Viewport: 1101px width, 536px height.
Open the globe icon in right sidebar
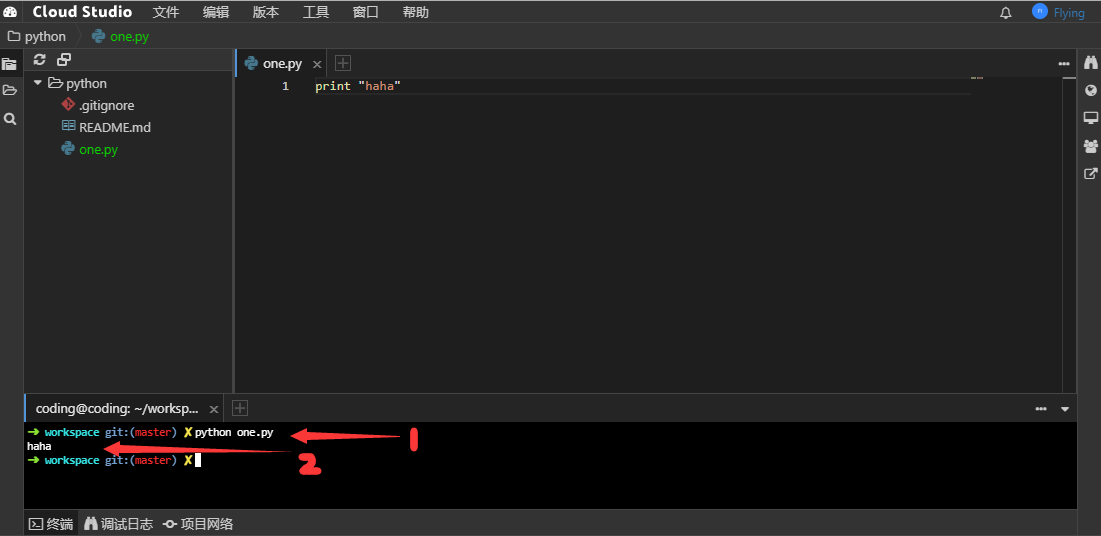[x=1090, y=90]
